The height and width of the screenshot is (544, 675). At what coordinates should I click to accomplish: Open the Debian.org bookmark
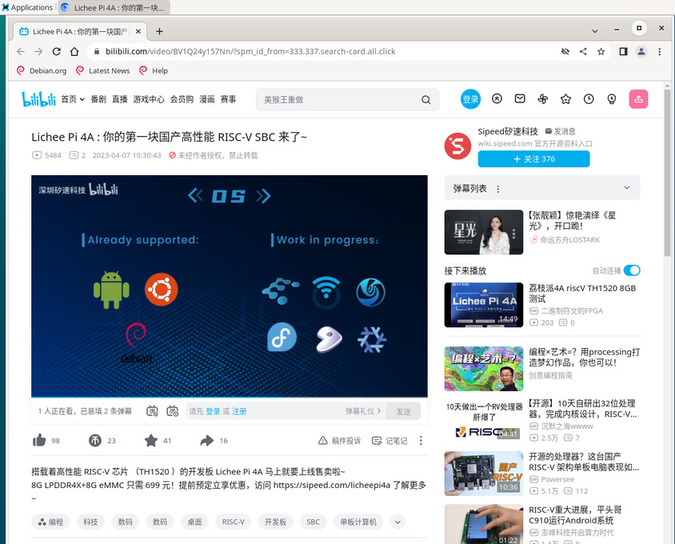point(41,71)
